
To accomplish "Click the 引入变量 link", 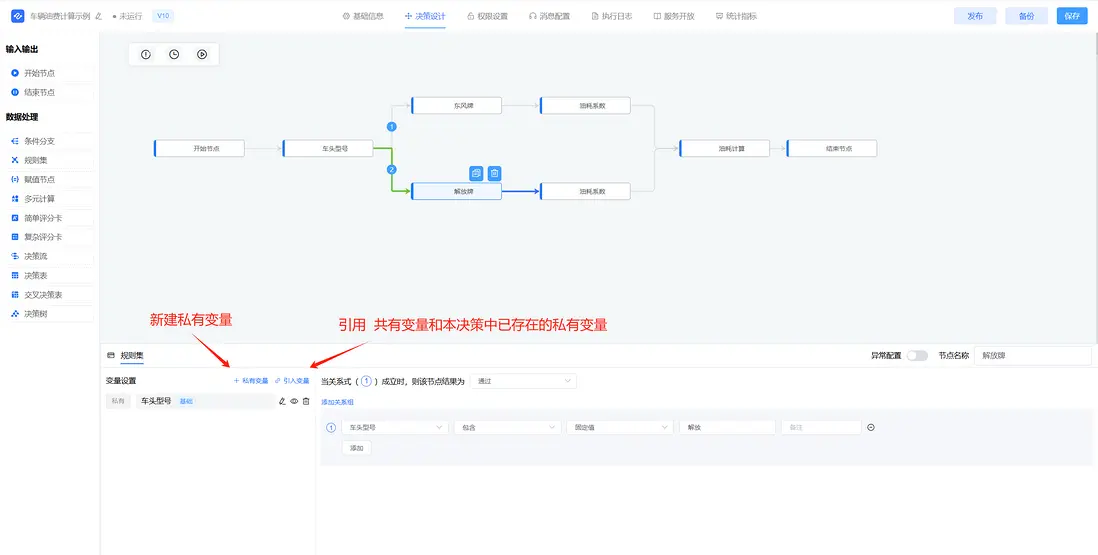I will click(x=292, y=381).
